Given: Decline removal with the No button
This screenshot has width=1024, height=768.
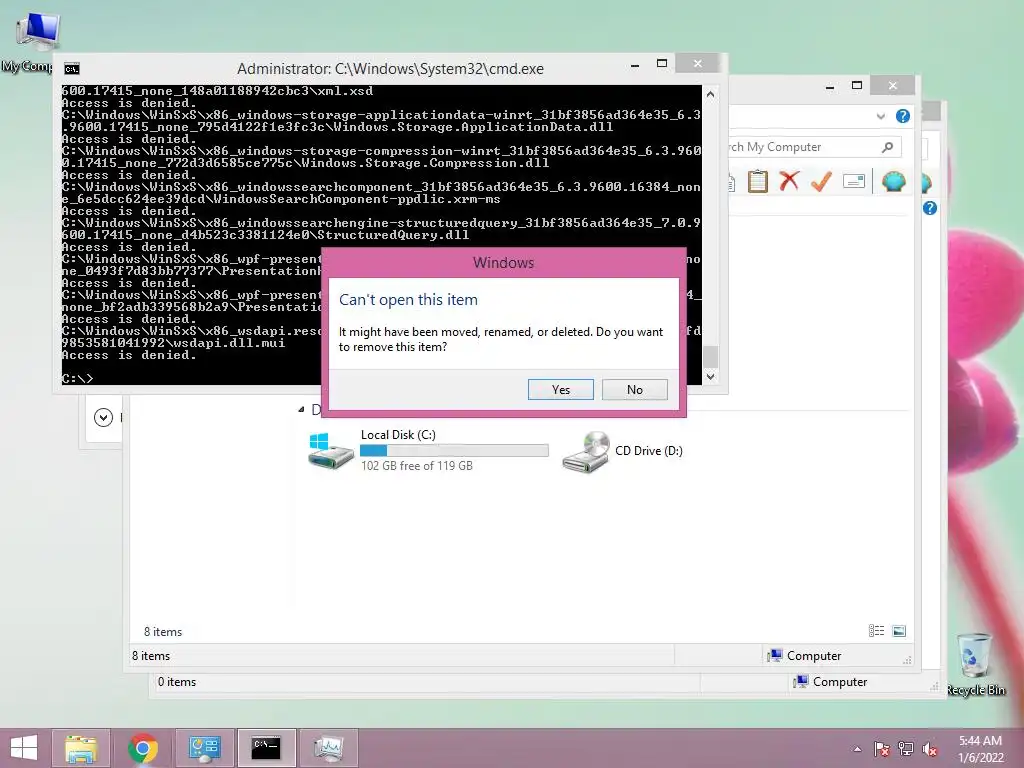Looking at the screenshot, I should 634,390.
